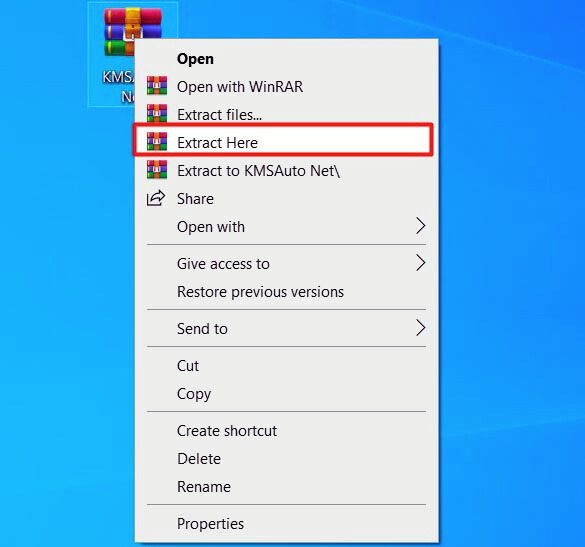Expand the Give access to submenu arrow
Image resolution: width=585 pixels, height=547 pixels.
point(420,263)
